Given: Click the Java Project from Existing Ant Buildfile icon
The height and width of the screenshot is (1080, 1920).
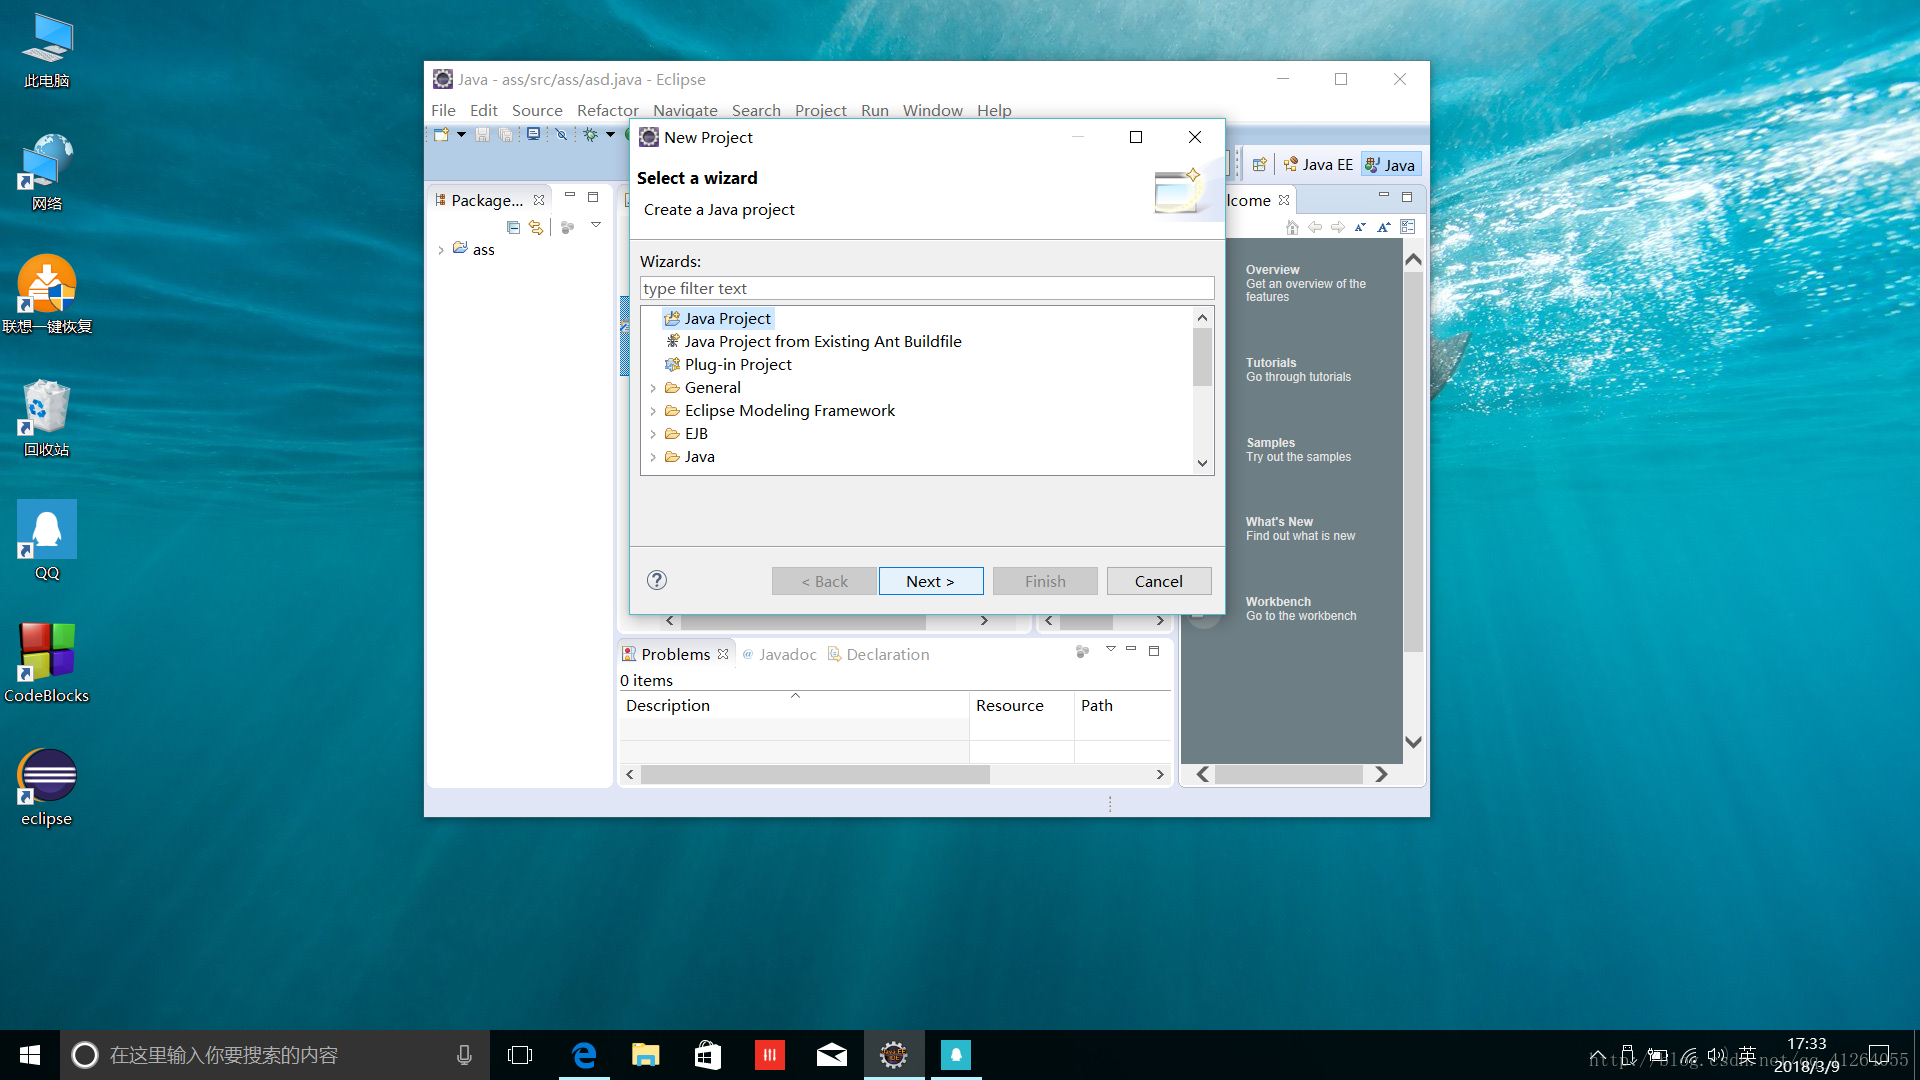Looking at the screenshot, I should [673, 340].
